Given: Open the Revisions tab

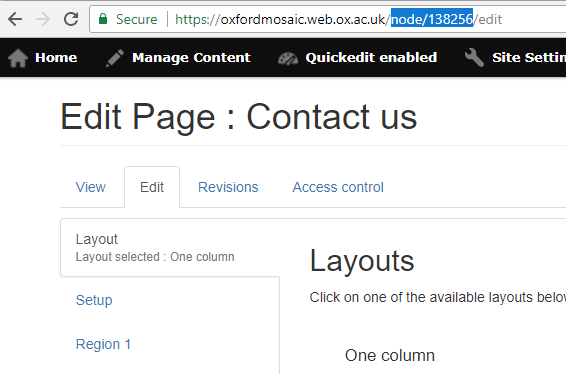Looking at the screenshot, I should pyautogui.click(x=228, y=187).
